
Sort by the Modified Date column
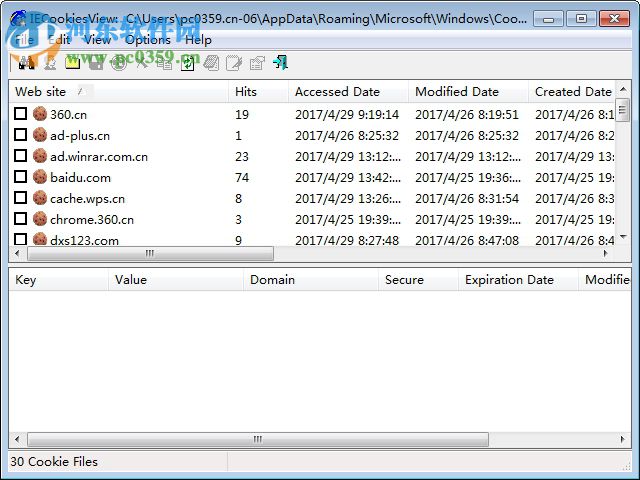(468, 92)
